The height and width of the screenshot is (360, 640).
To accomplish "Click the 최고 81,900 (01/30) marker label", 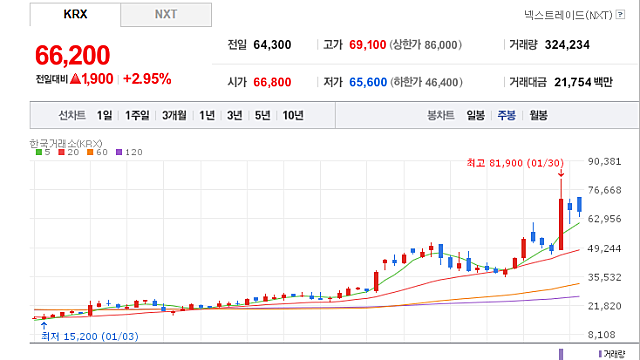I will [x=515, y=163].
